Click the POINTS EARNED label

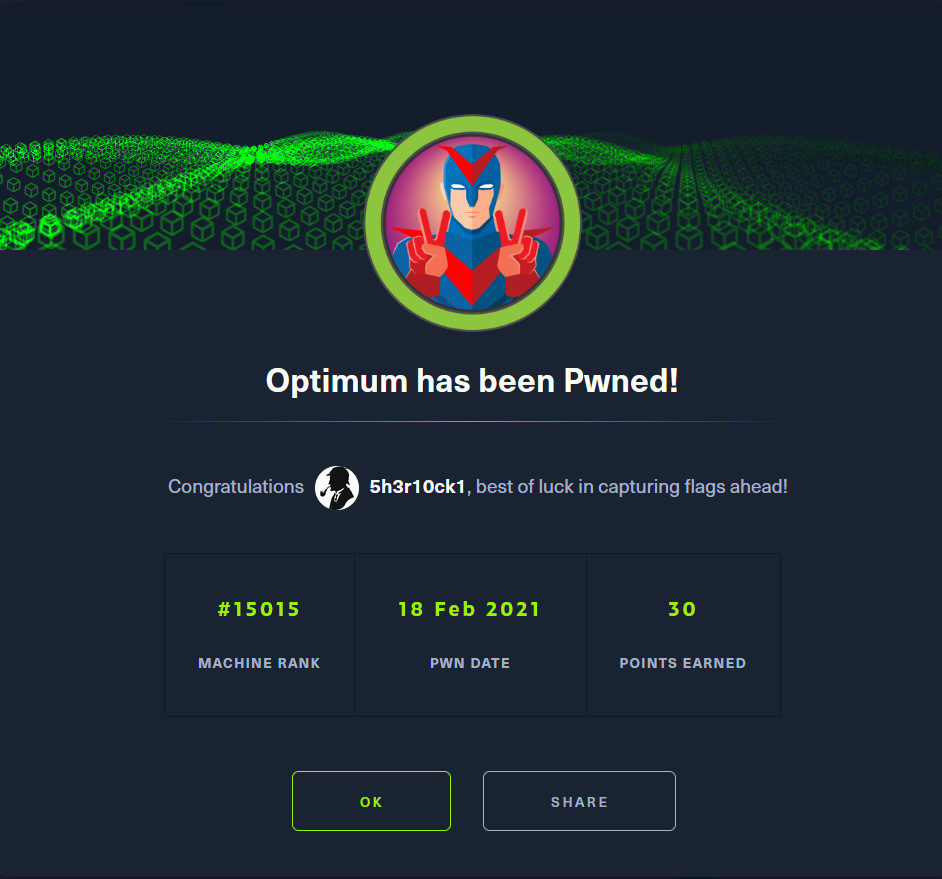click(x=682, y=663)
